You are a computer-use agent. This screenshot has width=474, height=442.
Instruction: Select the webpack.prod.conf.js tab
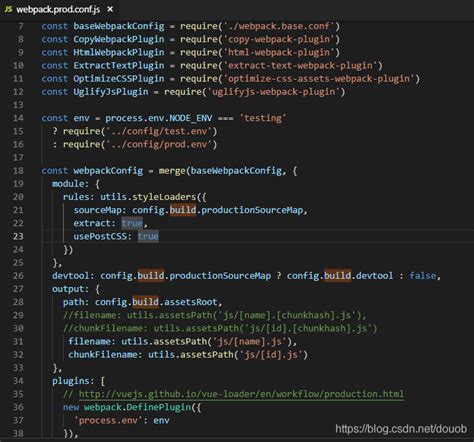coord(58,9)
